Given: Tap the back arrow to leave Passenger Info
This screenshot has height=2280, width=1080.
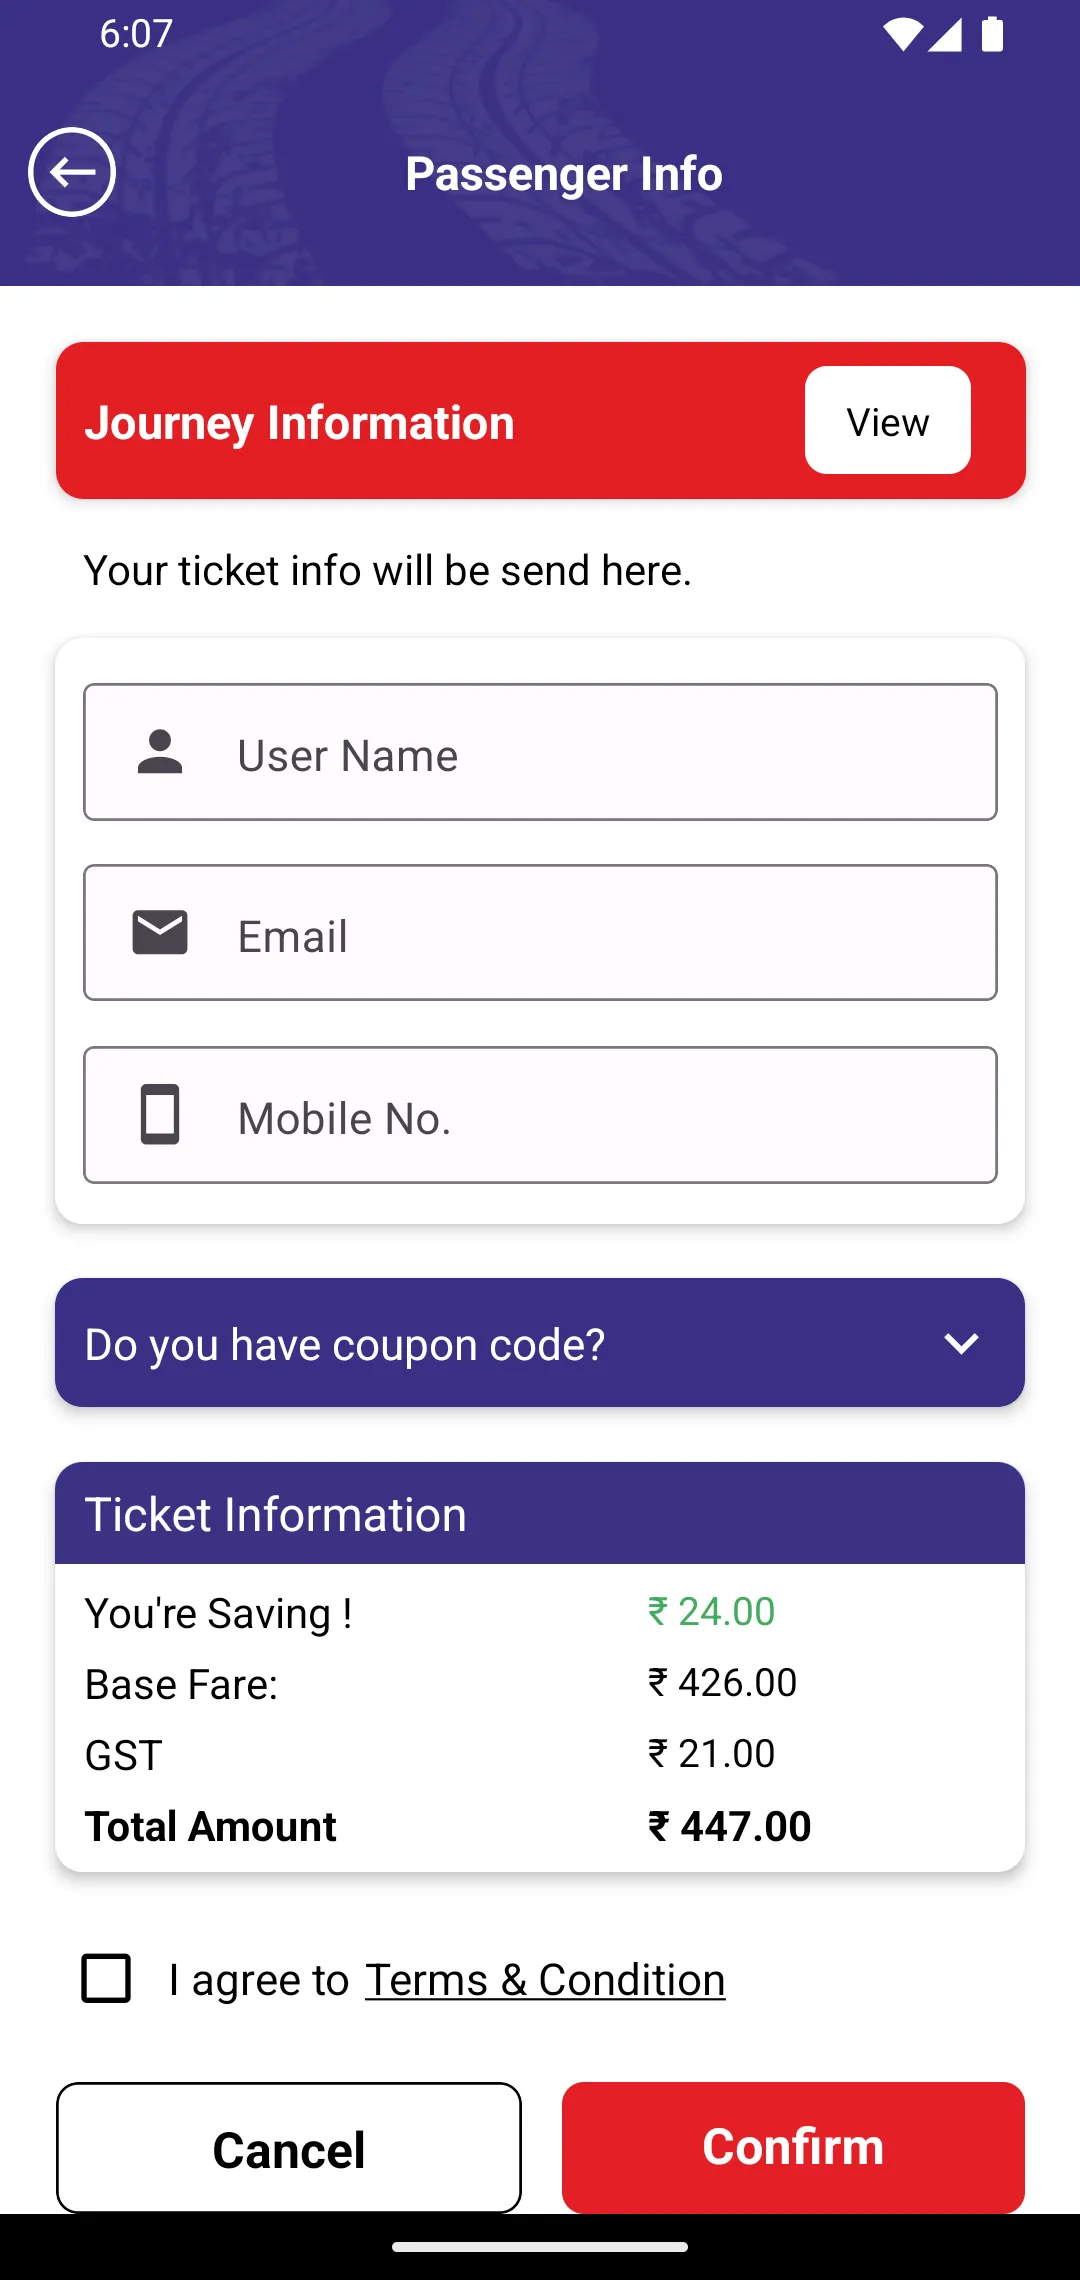Looking at the screenshot, I should [x=72, y=172].
